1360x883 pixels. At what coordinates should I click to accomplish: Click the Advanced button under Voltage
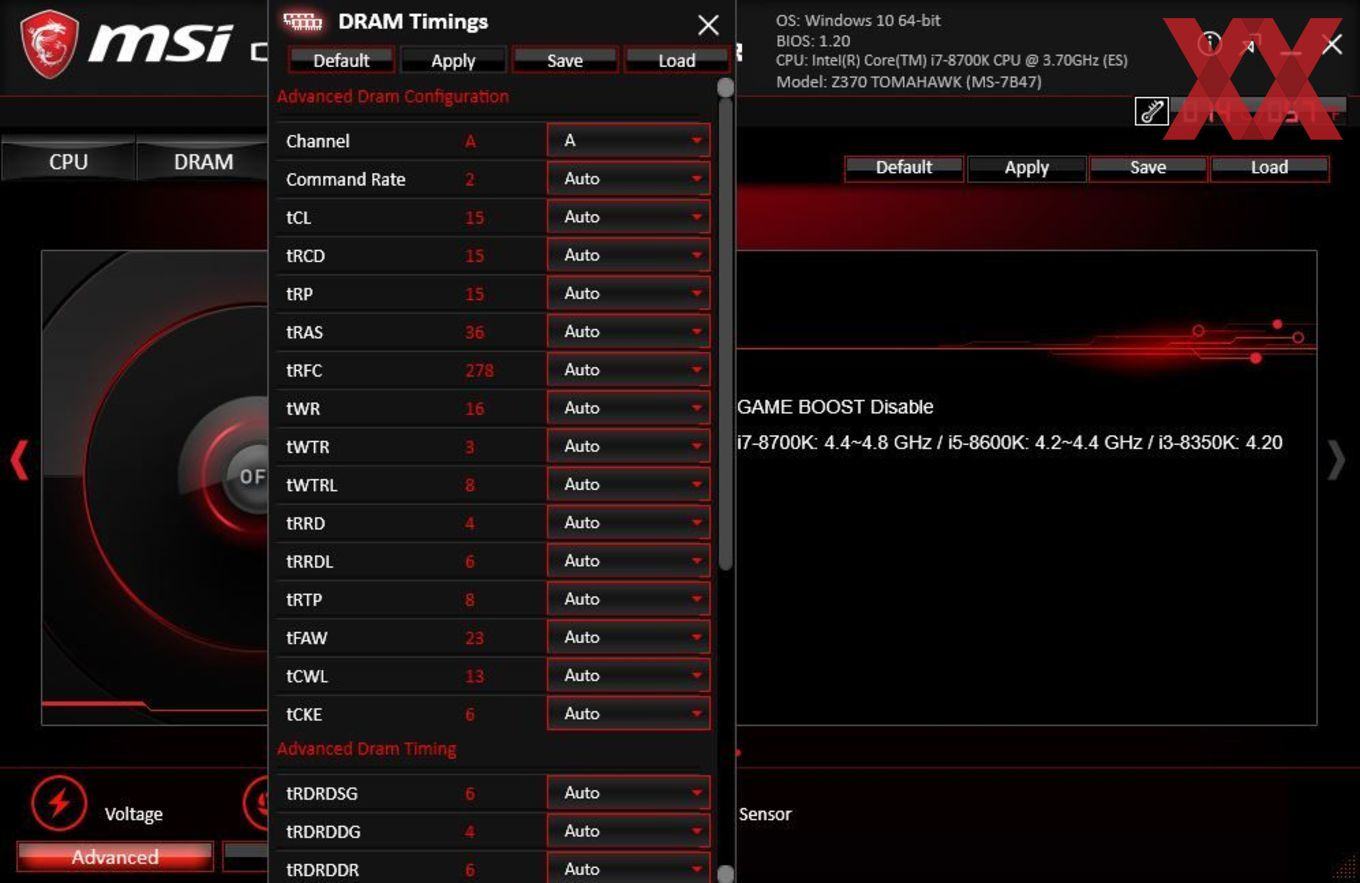point(115,857)
